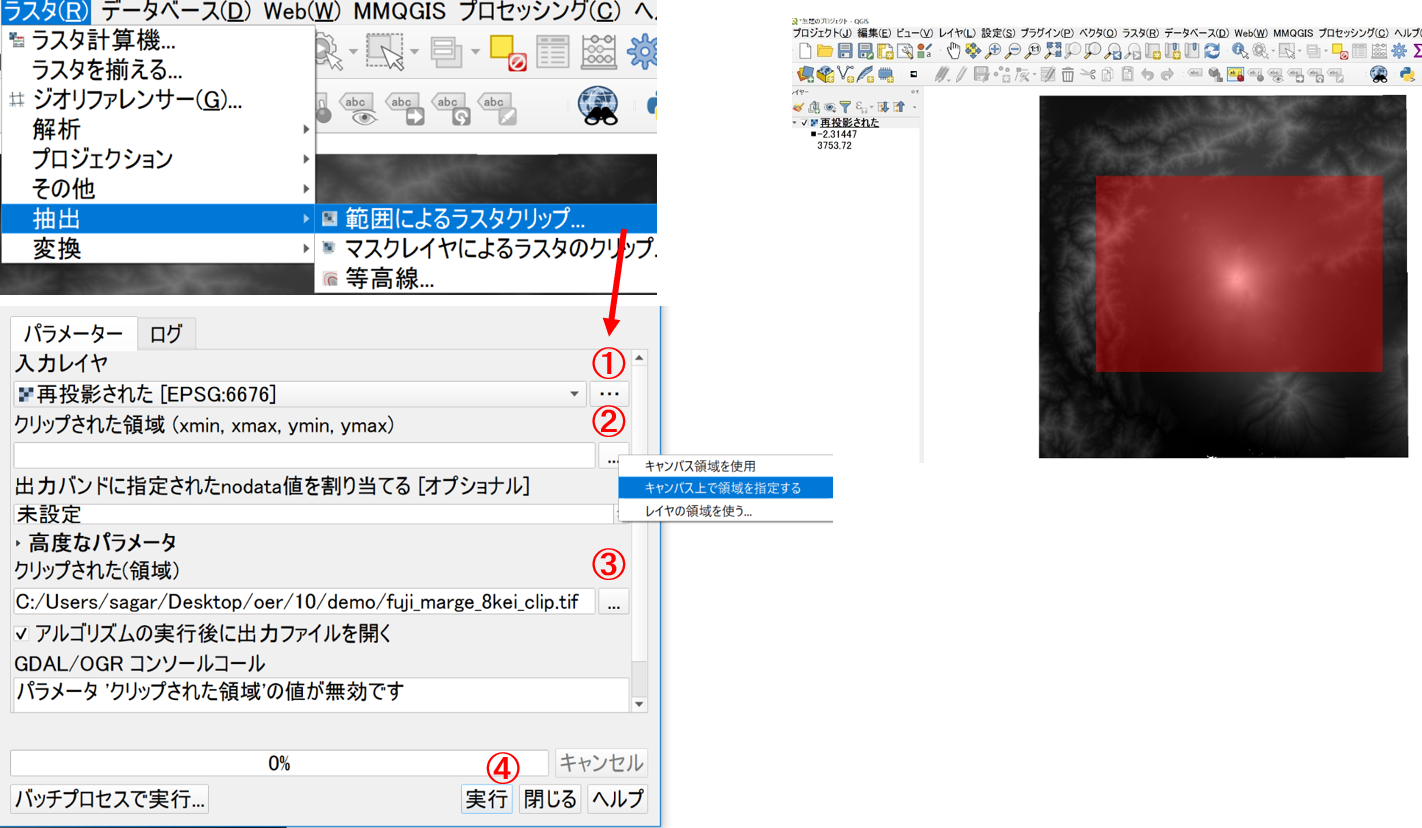
Task: Click the 実行 button
Action: coord(487,799)
